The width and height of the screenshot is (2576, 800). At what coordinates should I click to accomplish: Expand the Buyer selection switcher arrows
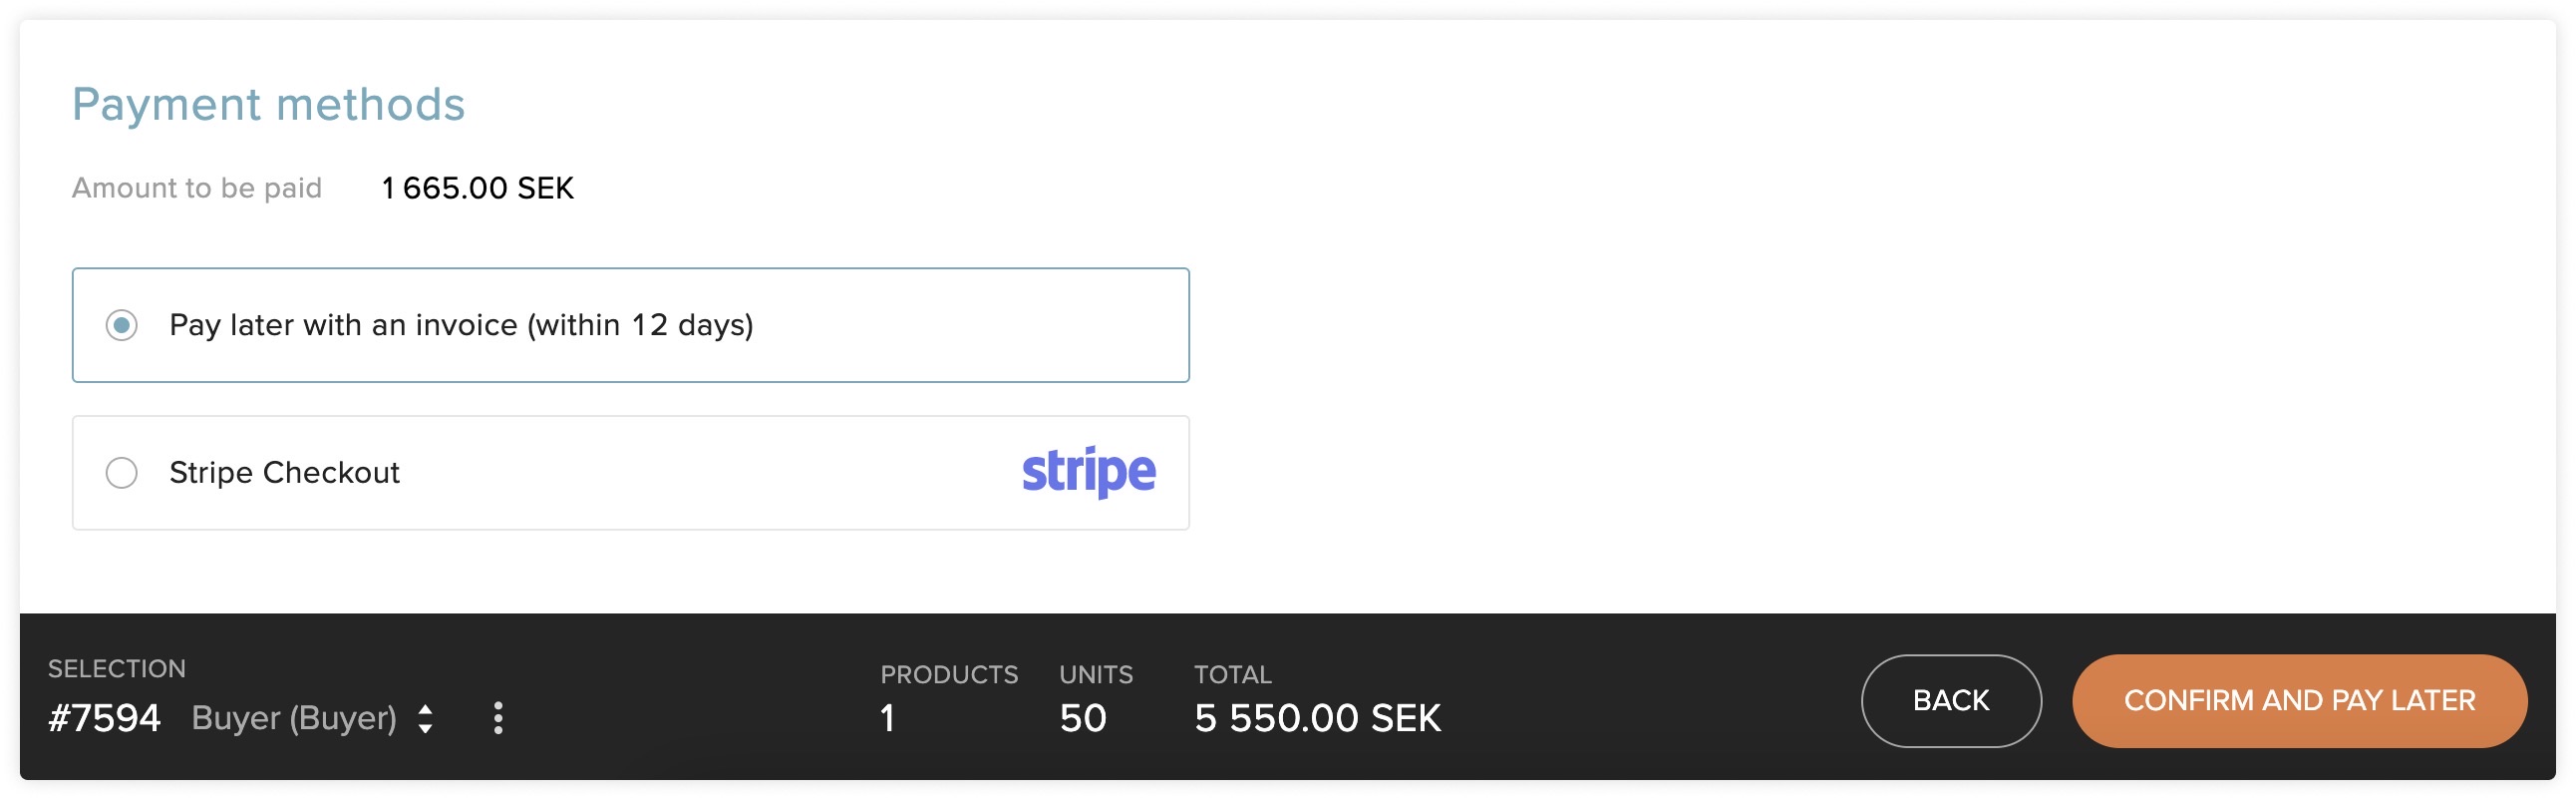click(425, 718)
